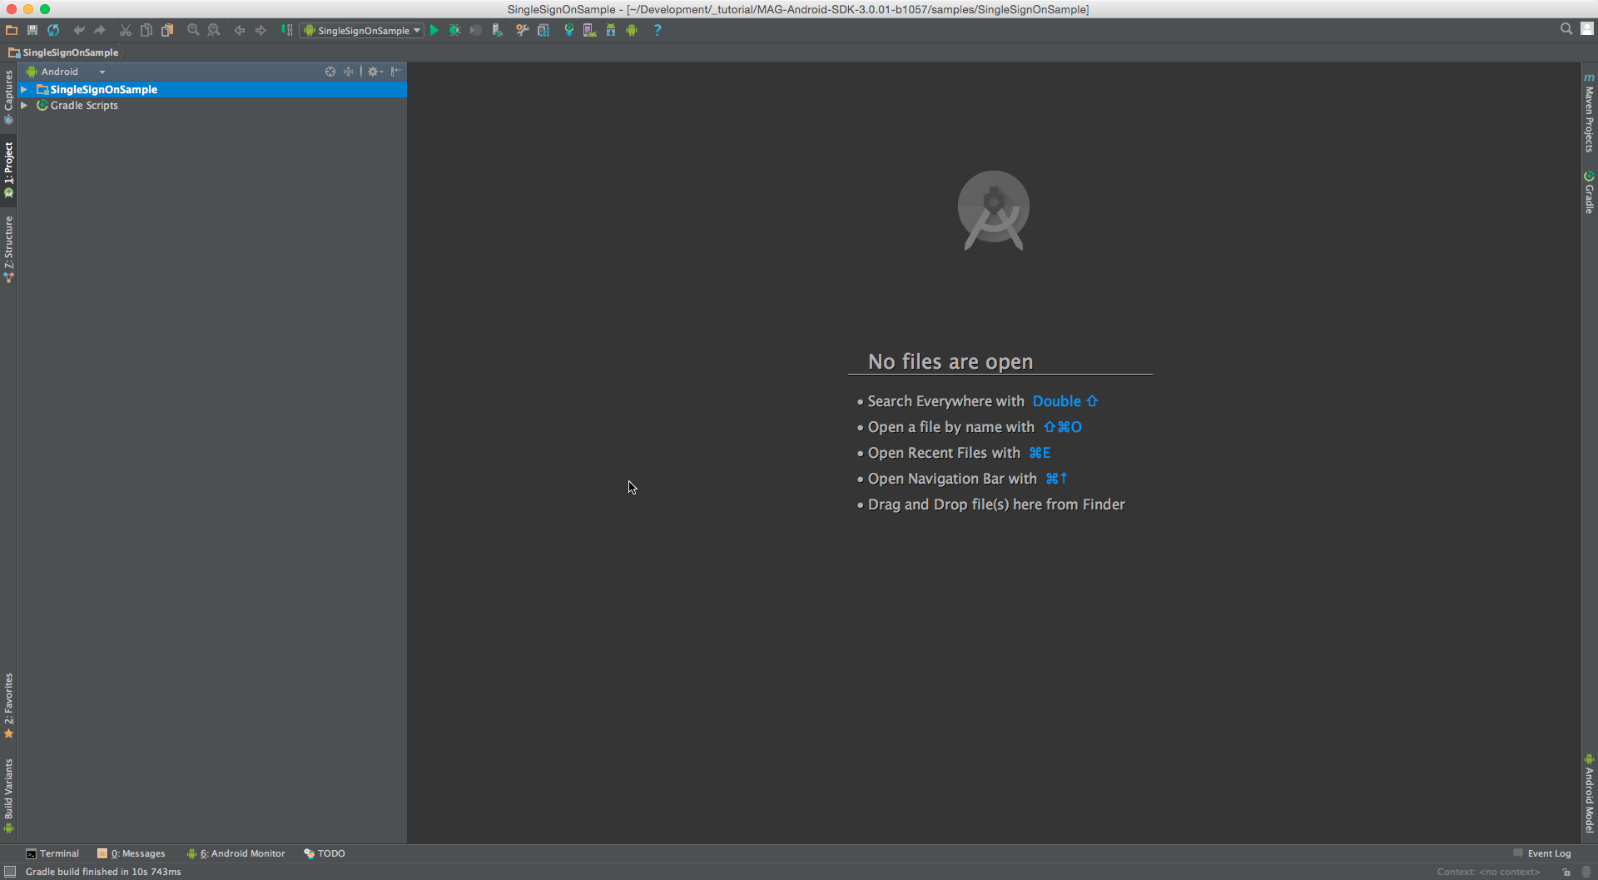The height and width of the screenshot is (880, 1598).
Task: Toggle tool window buttons via bottom-left corner icon
Action: [x=9, y=872]
